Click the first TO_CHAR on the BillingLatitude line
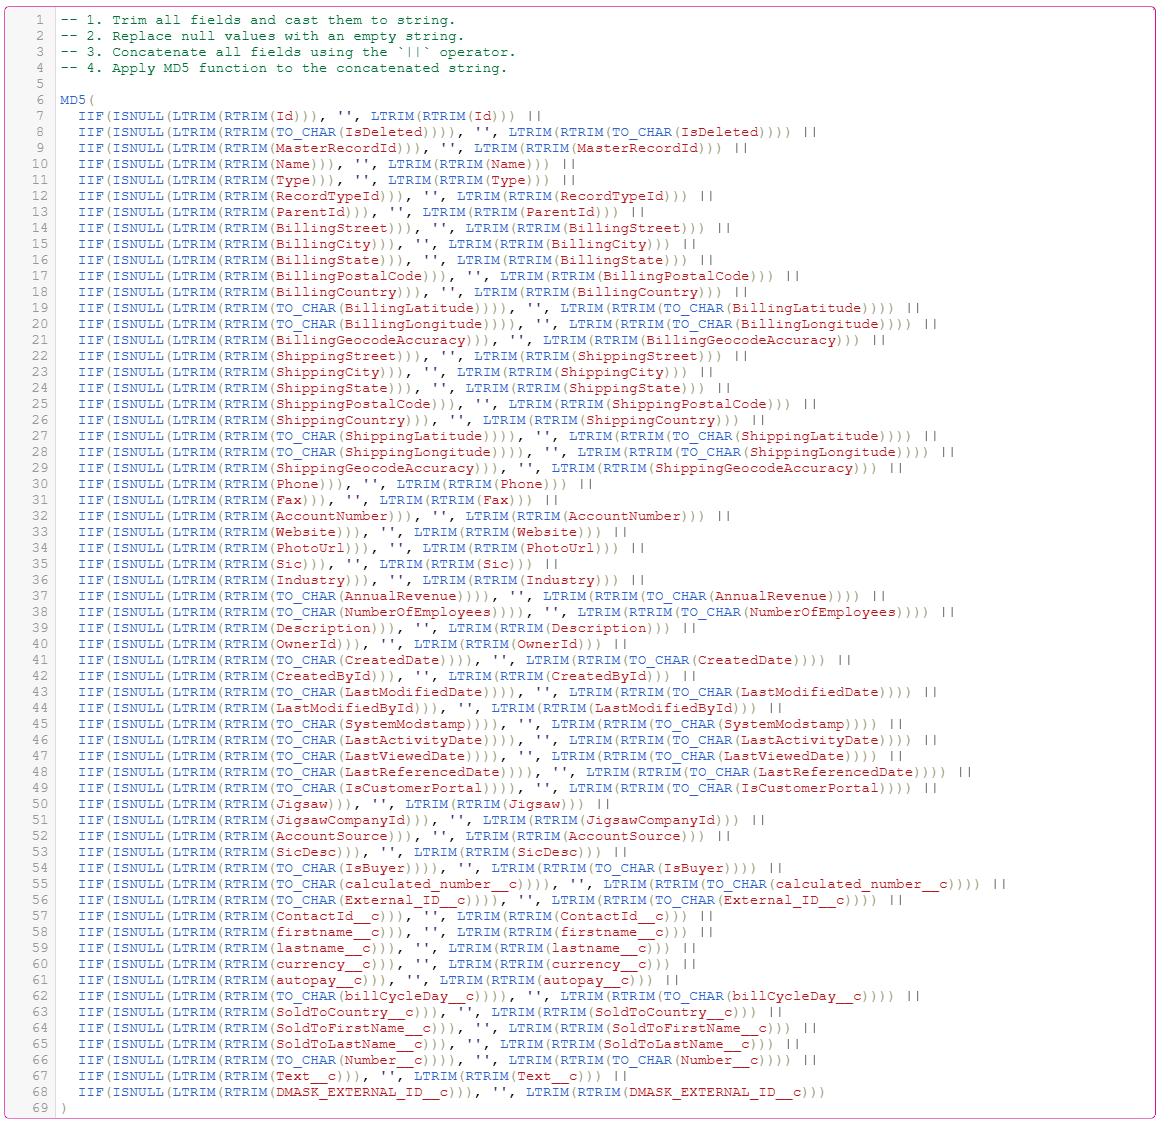Viewport: 1161px width, 1127px height. pos(306,308)
